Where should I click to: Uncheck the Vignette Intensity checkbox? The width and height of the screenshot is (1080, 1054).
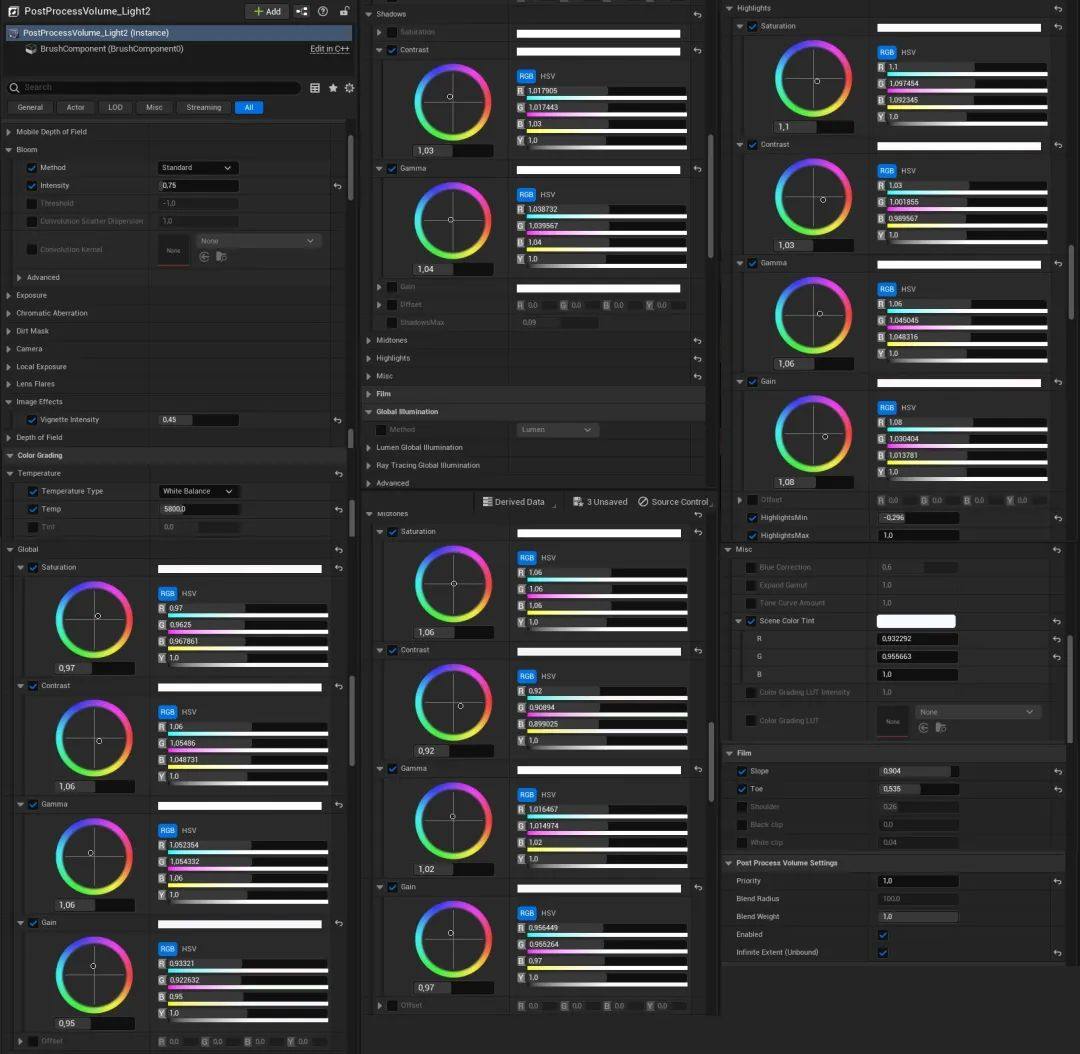coord(32,420)
